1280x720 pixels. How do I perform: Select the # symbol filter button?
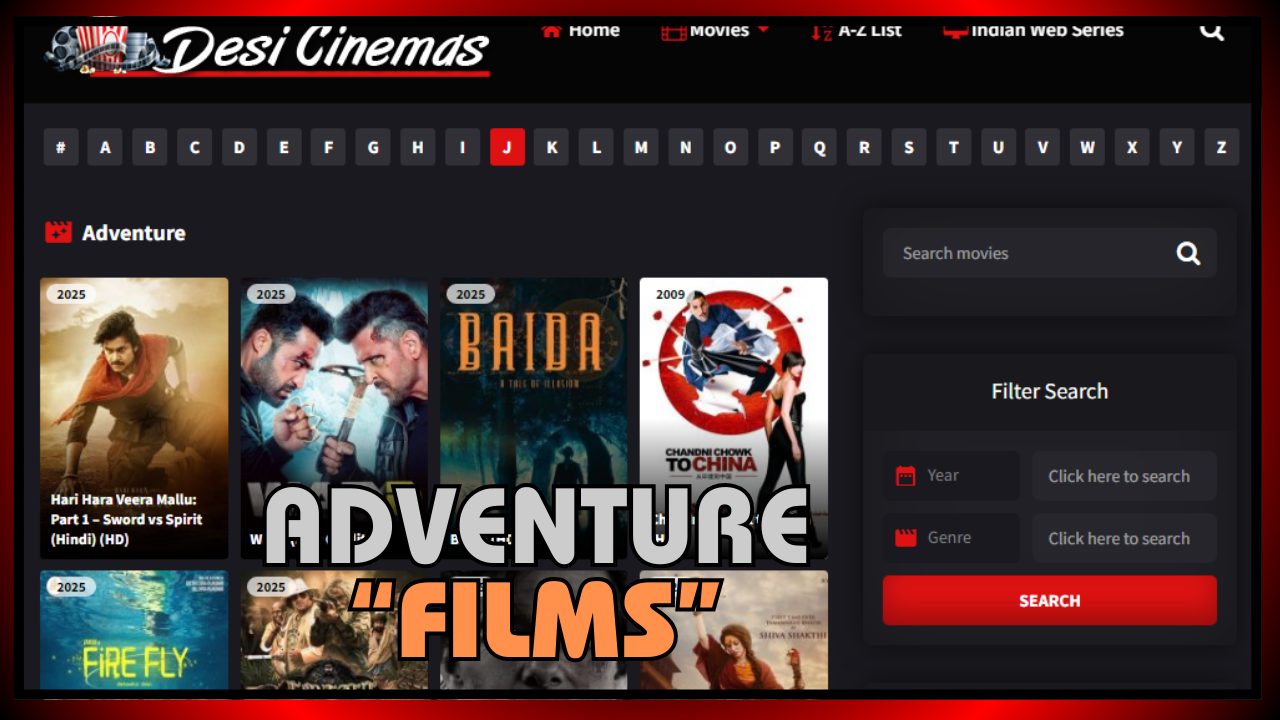(x=61, y=148)
